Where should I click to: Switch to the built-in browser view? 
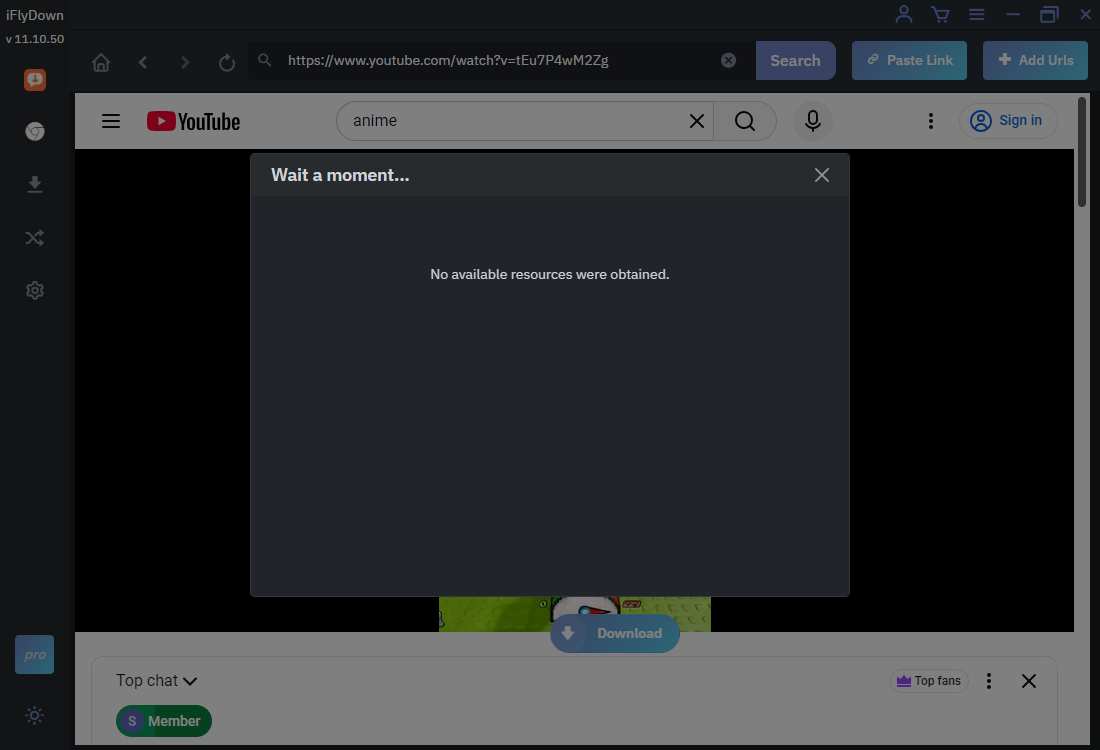[34, 131]
